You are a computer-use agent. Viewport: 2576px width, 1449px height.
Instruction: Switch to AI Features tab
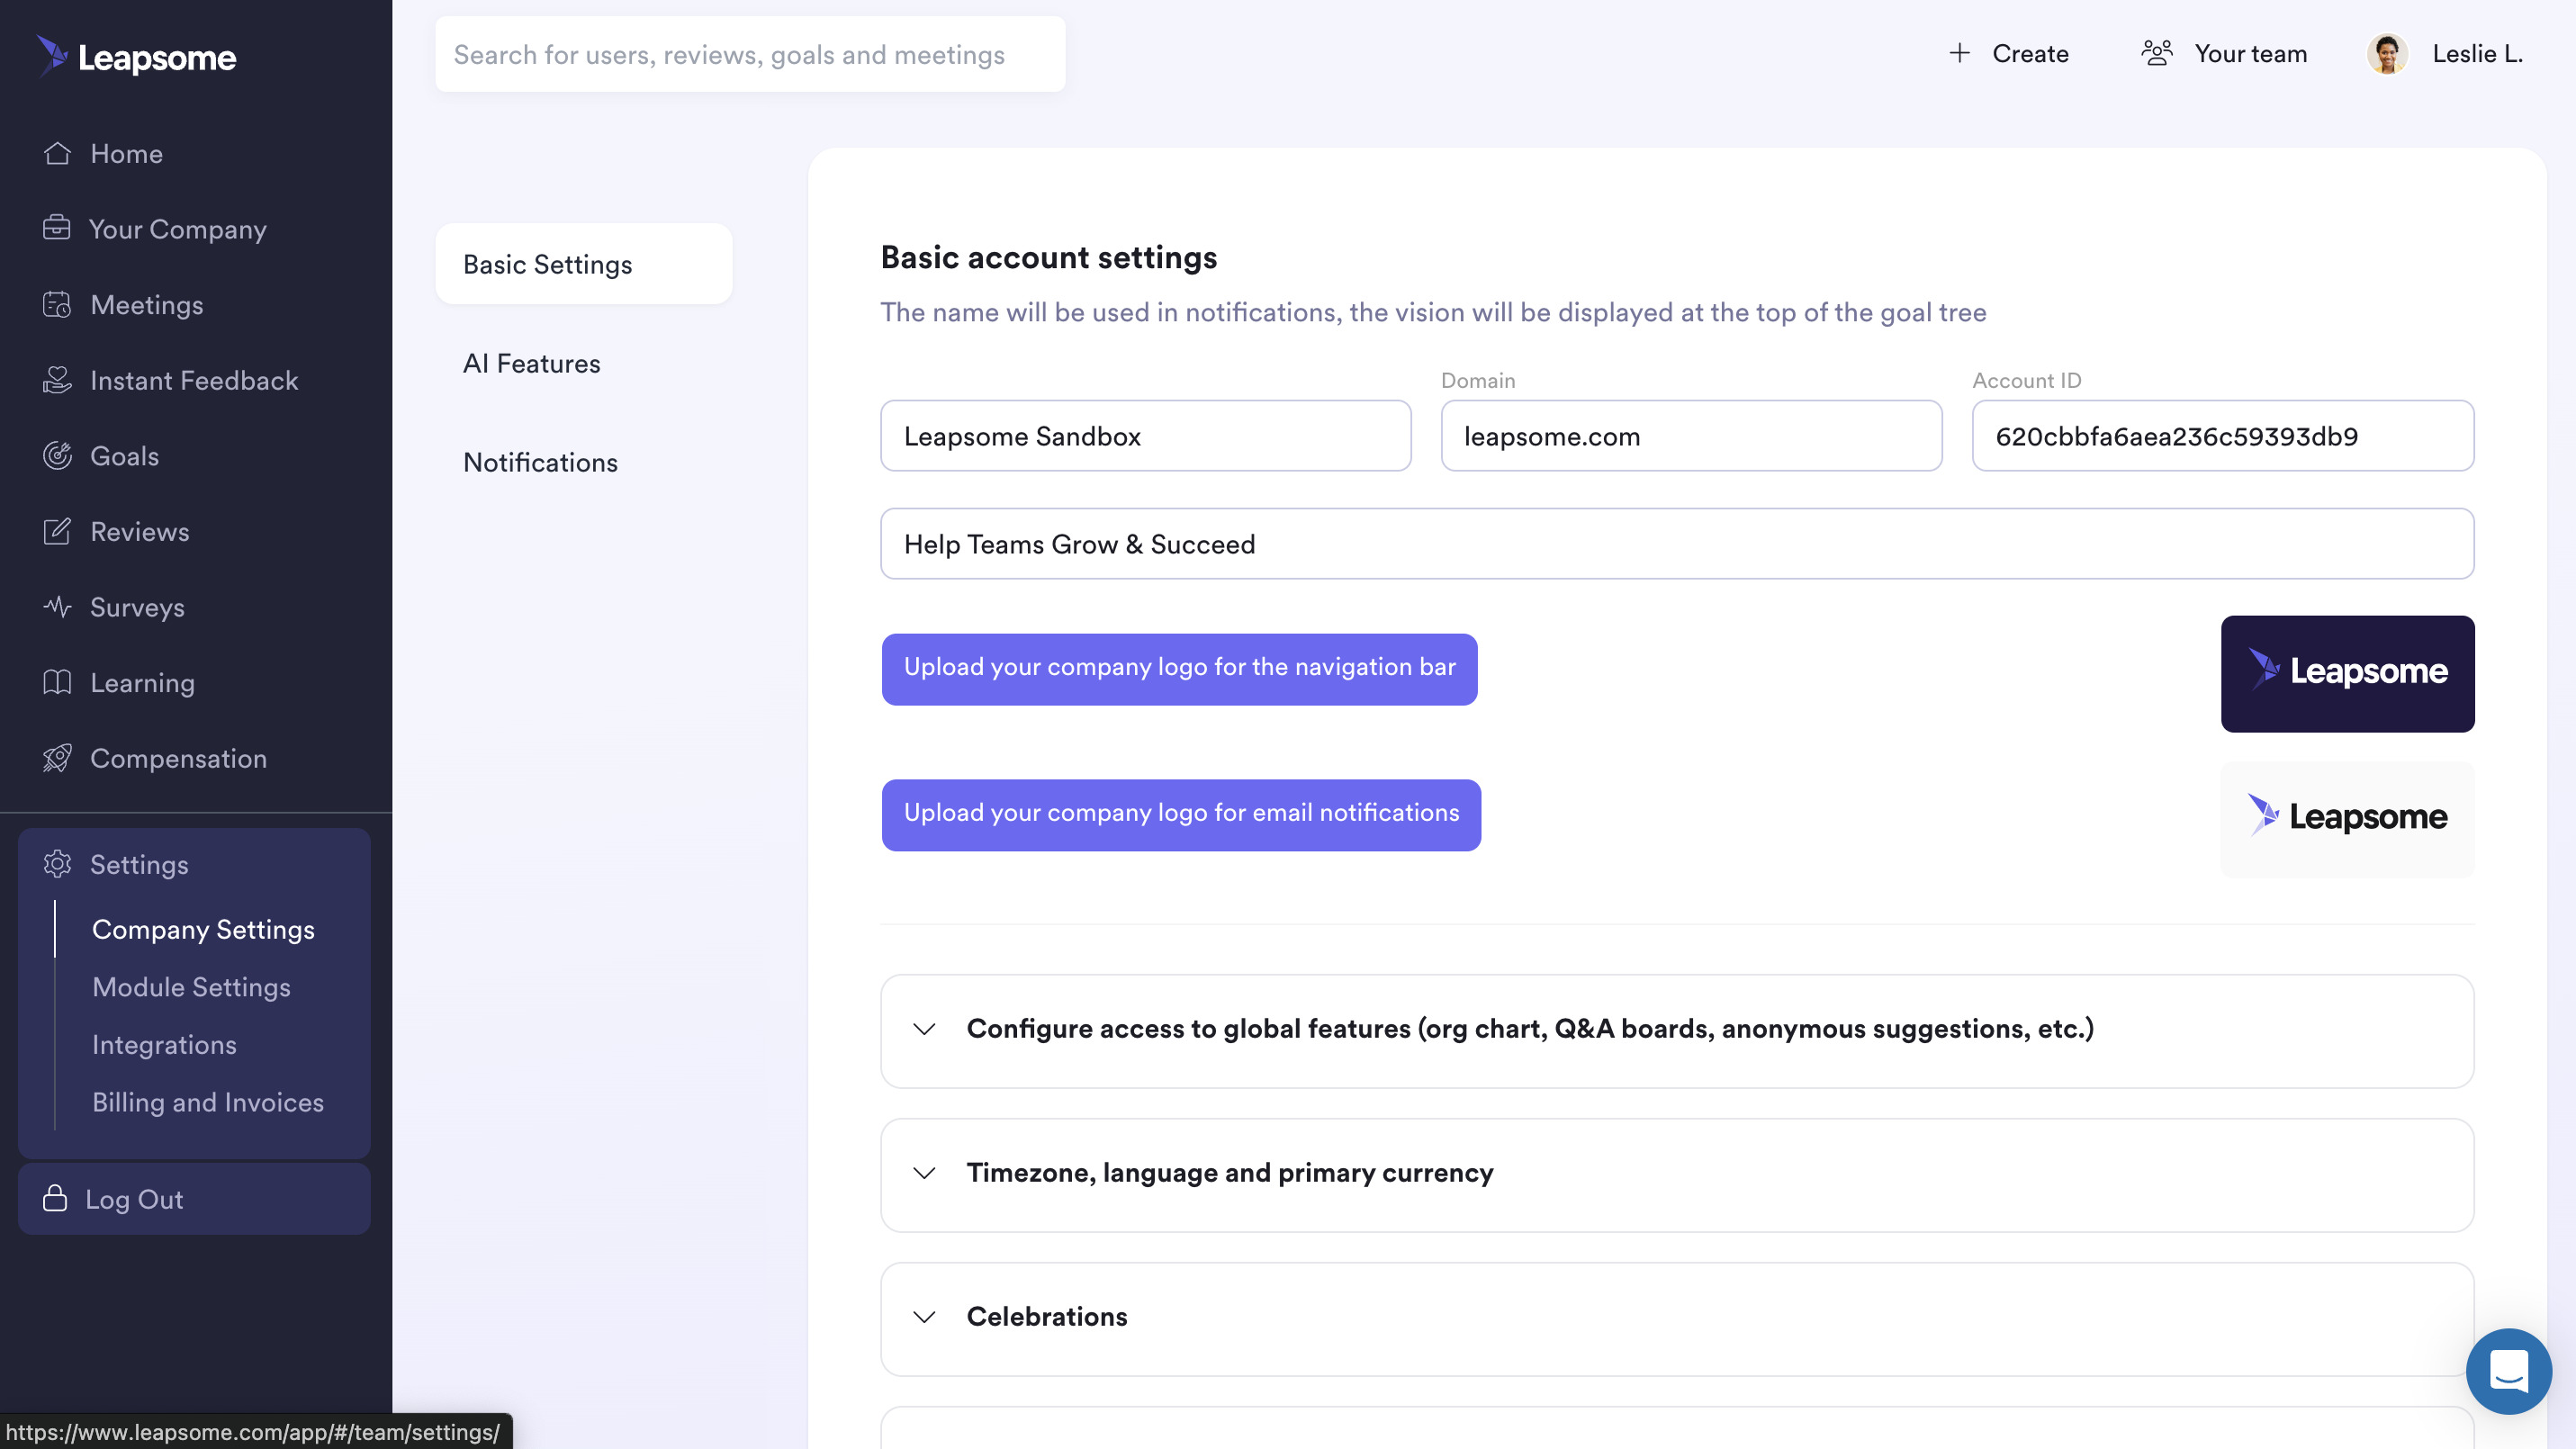coord(531,363)
